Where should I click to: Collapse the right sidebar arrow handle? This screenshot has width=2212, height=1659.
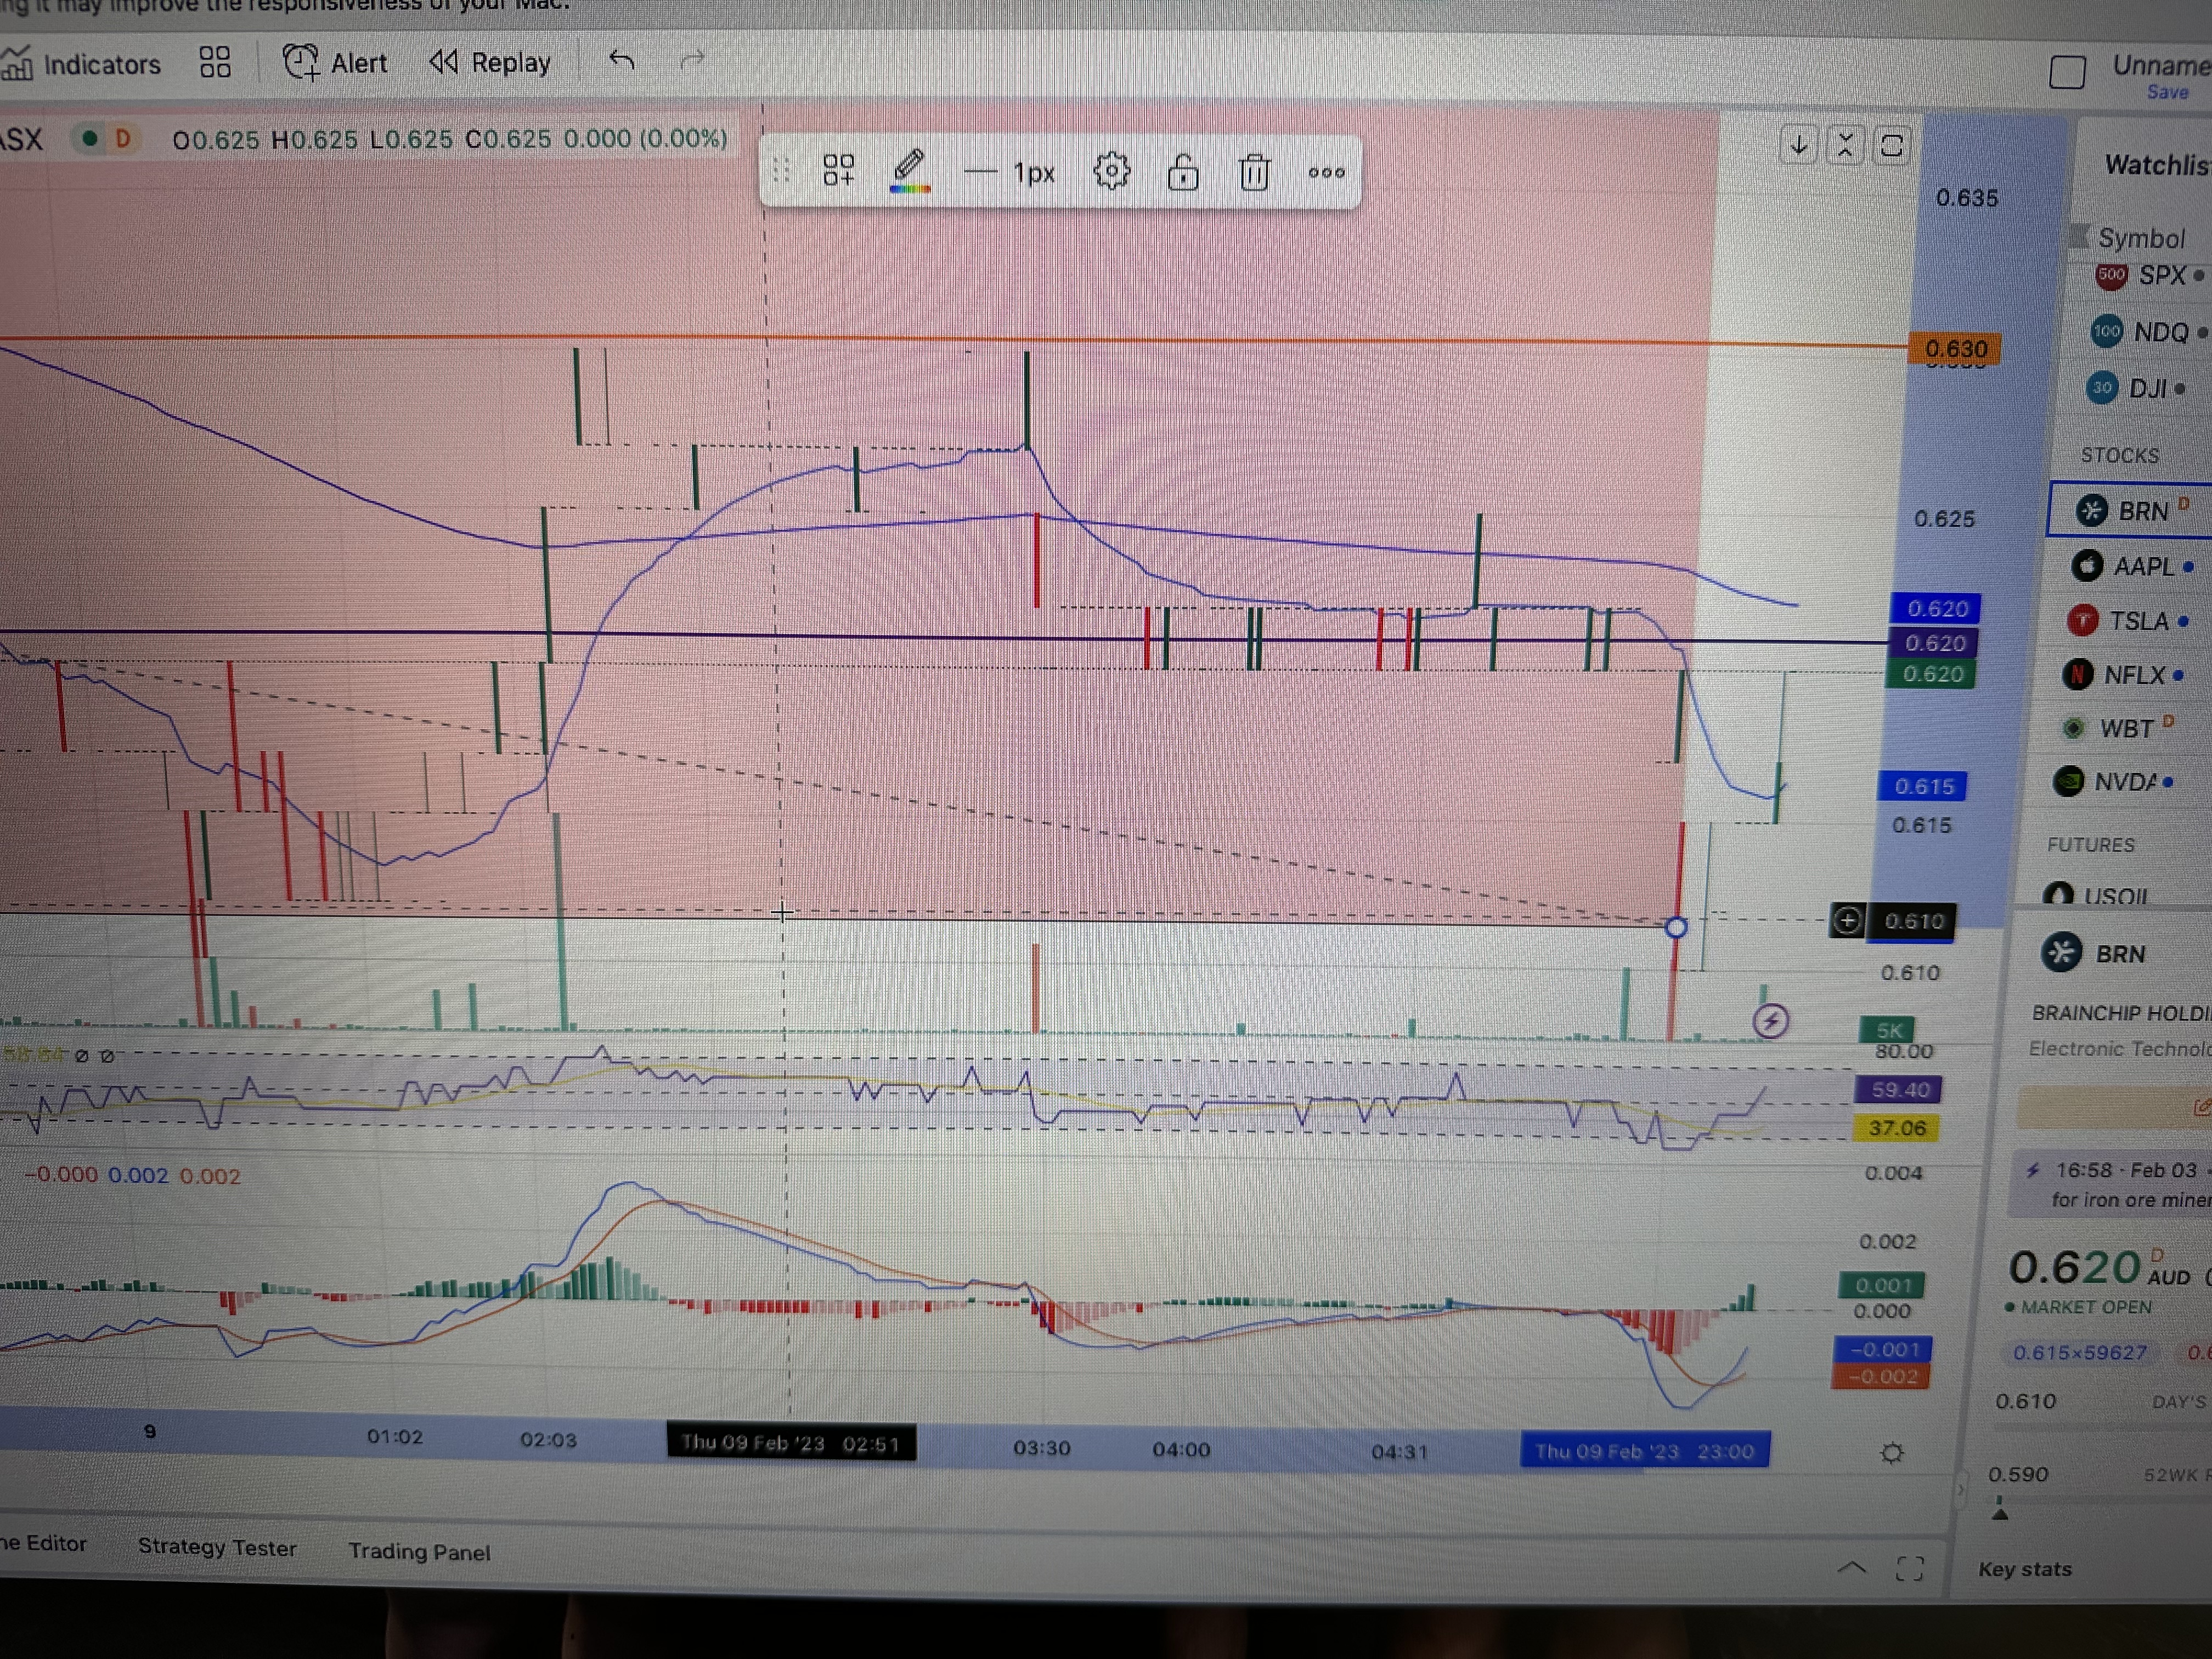pos(1961,1490)
